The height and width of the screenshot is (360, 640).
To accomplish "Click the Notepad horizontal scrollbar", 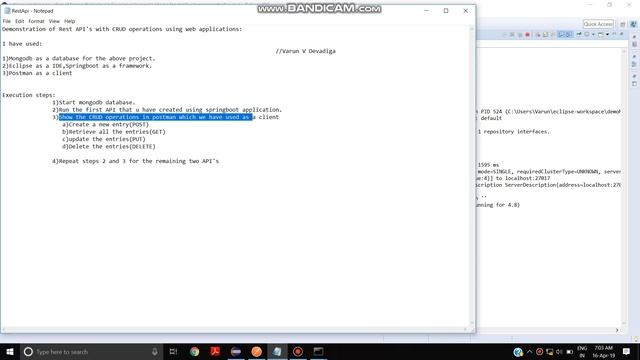I will click(235, 329).
